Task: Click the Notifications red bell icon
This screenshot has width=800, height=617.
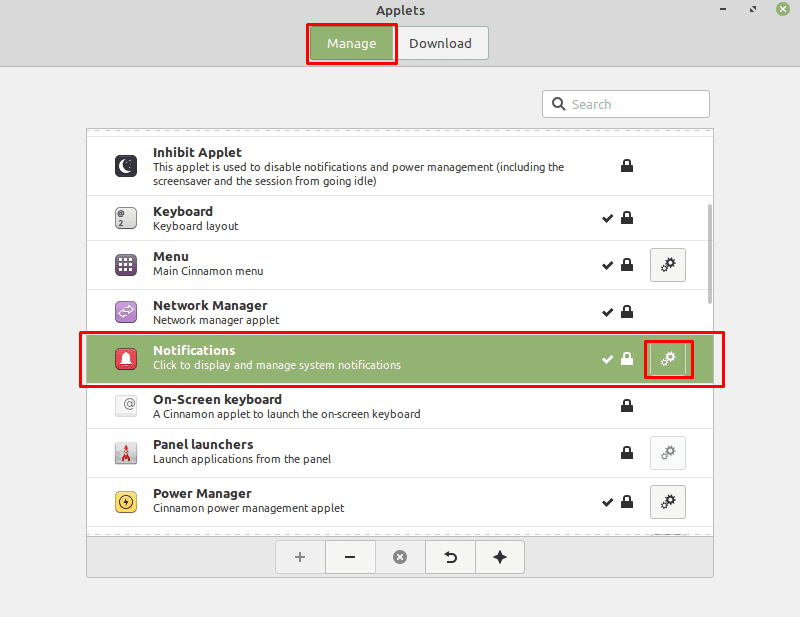Action: tap(126, 359)
